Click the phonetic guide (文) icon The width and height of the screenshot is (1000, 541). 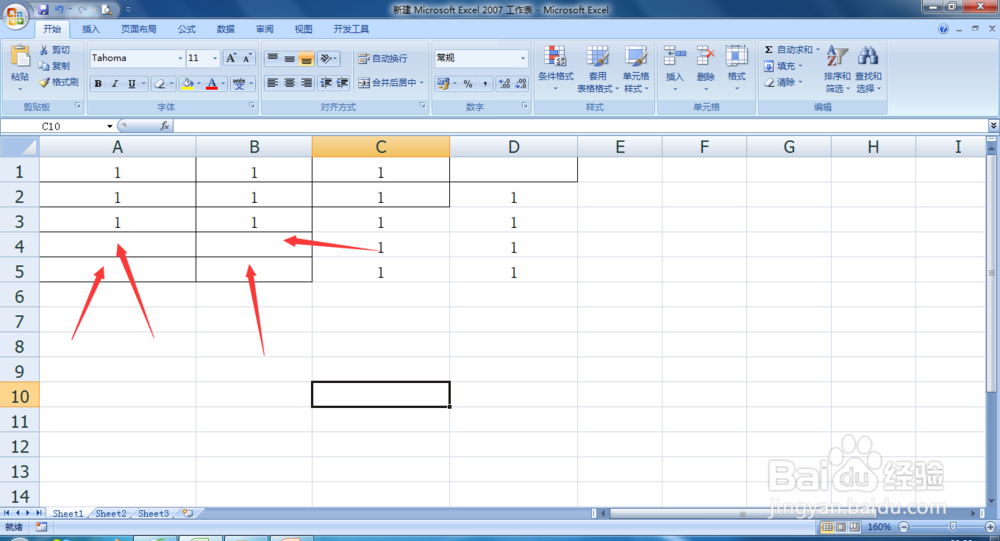(239, 84)
